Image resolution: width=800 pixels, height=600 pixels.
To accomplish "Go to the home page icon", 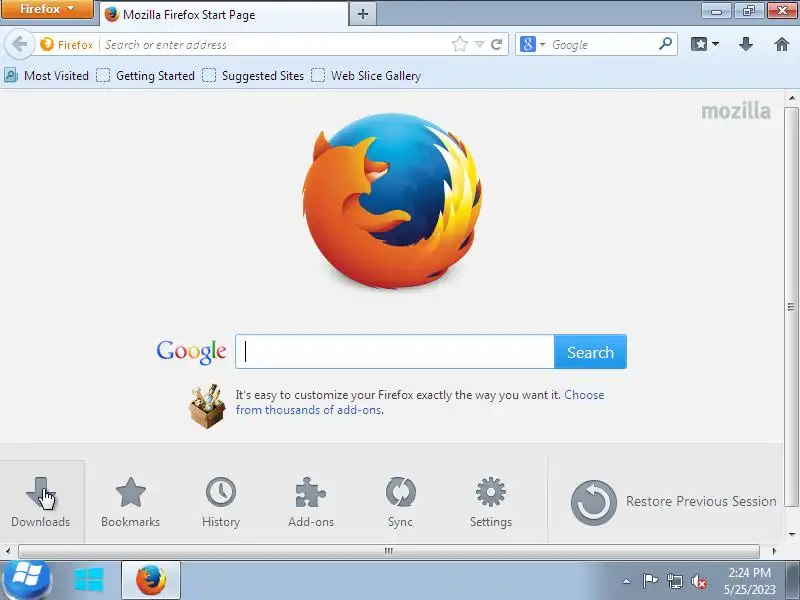I will pyautogui.click(x=782, y=44).
